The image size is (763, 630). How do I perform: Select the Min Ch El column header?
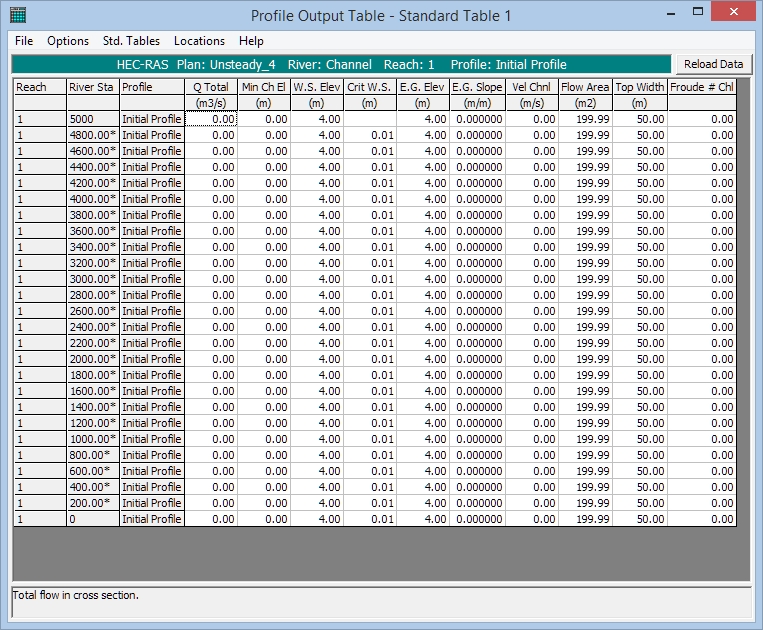click(x=264, y=87)
